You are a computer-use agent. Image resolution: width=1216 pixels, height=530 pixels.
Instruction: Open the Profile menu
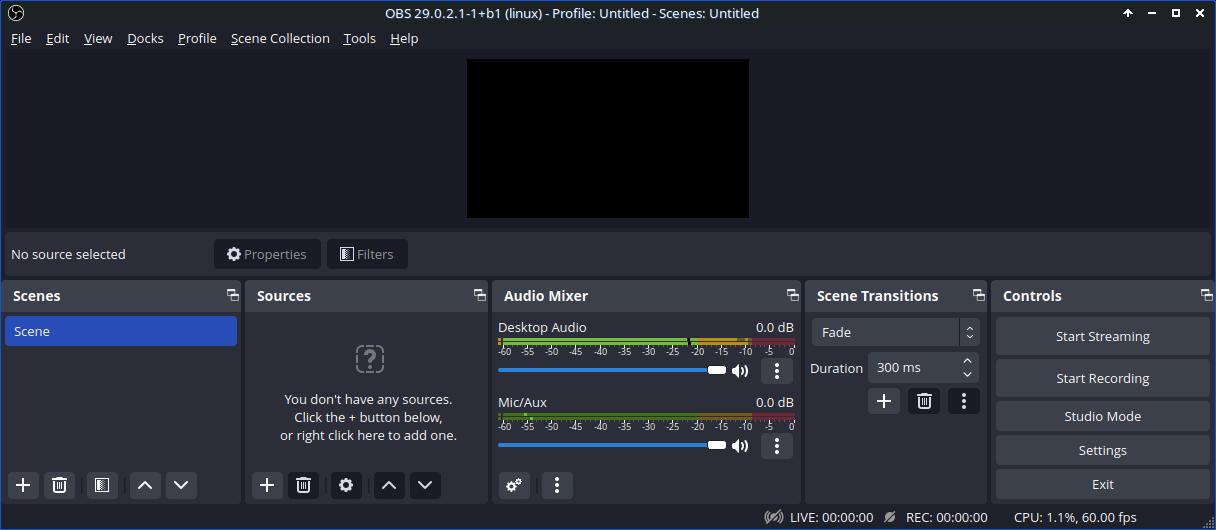(x=197, y=38)
